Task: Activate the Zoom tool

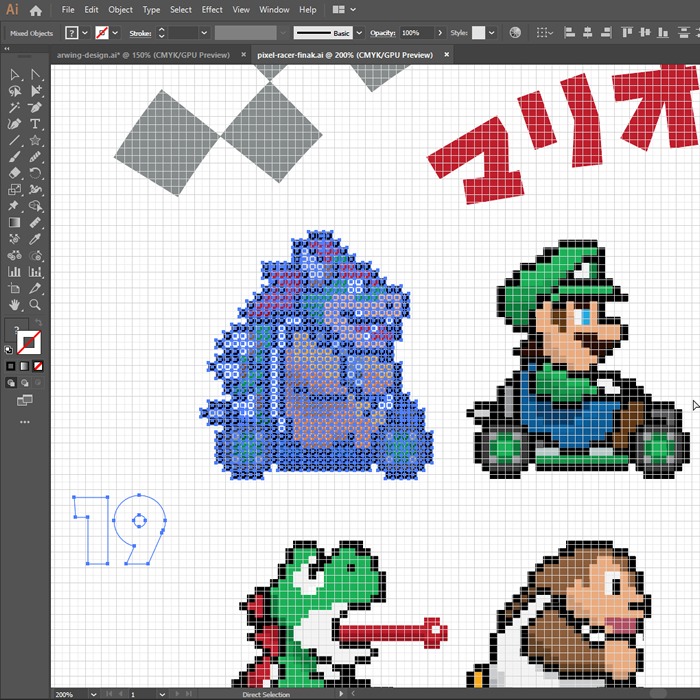Action: [36, 304]
